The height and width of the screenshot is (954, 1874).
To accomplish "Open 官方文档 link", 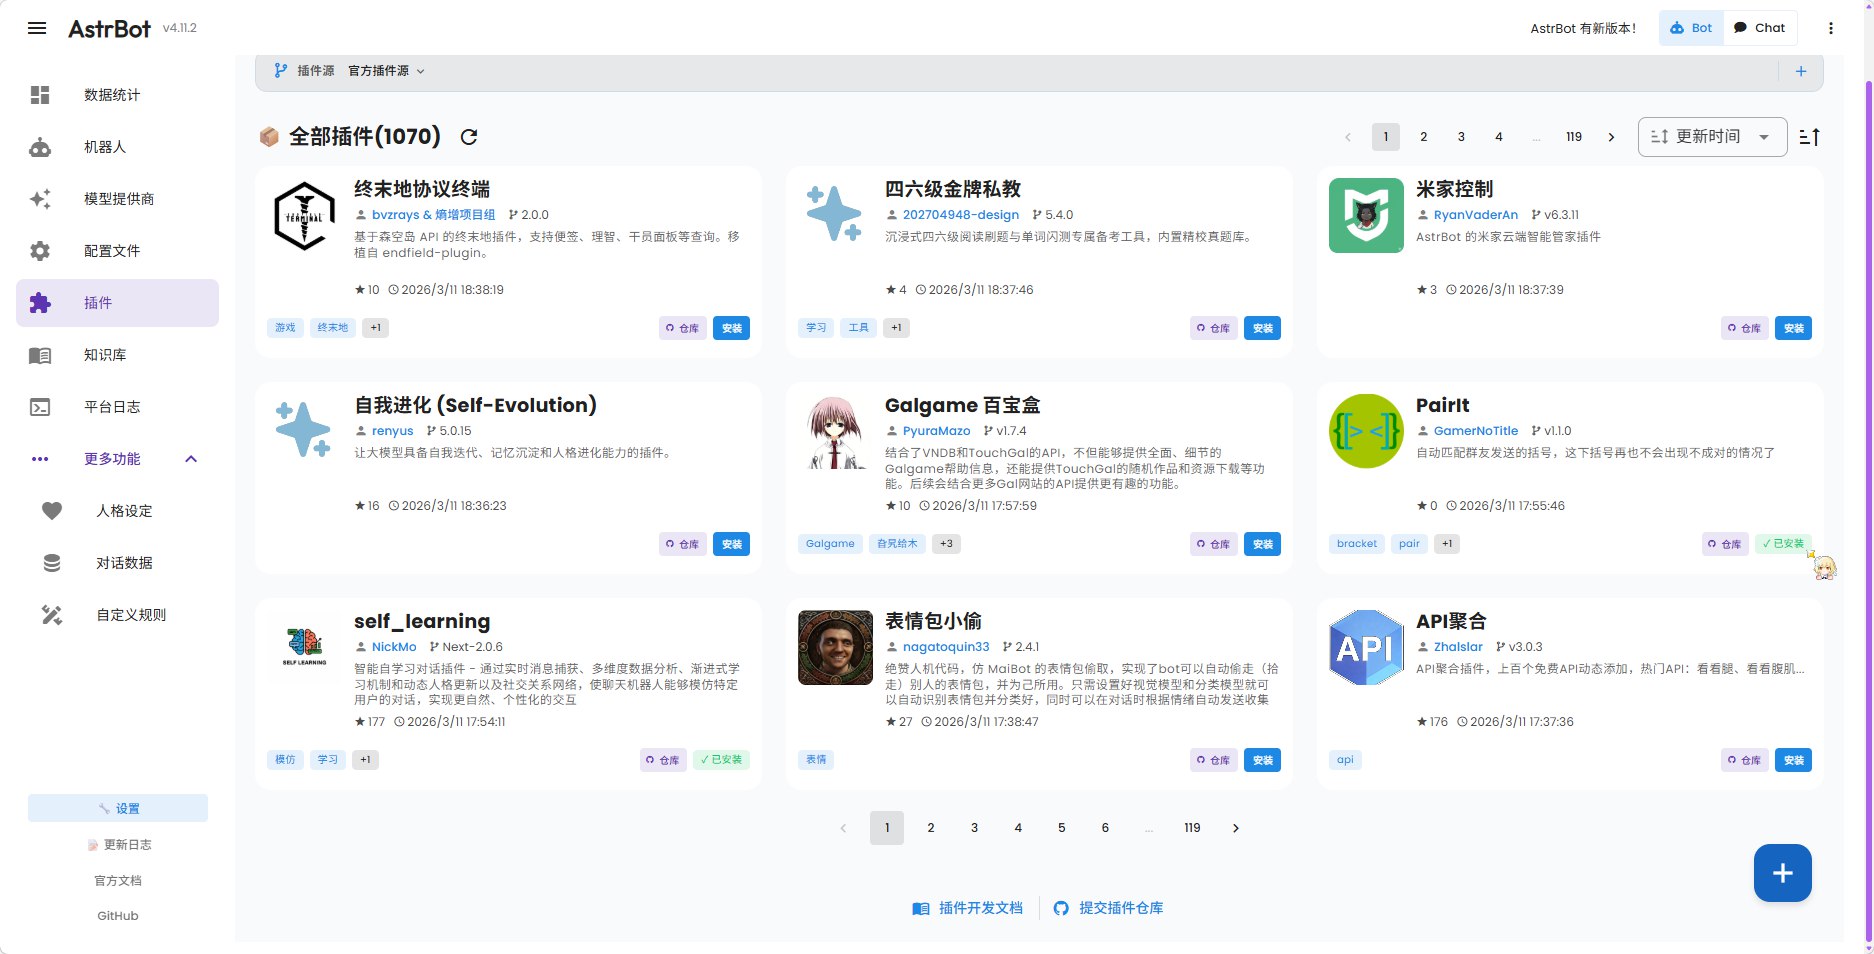I will (x=118, y=881).
